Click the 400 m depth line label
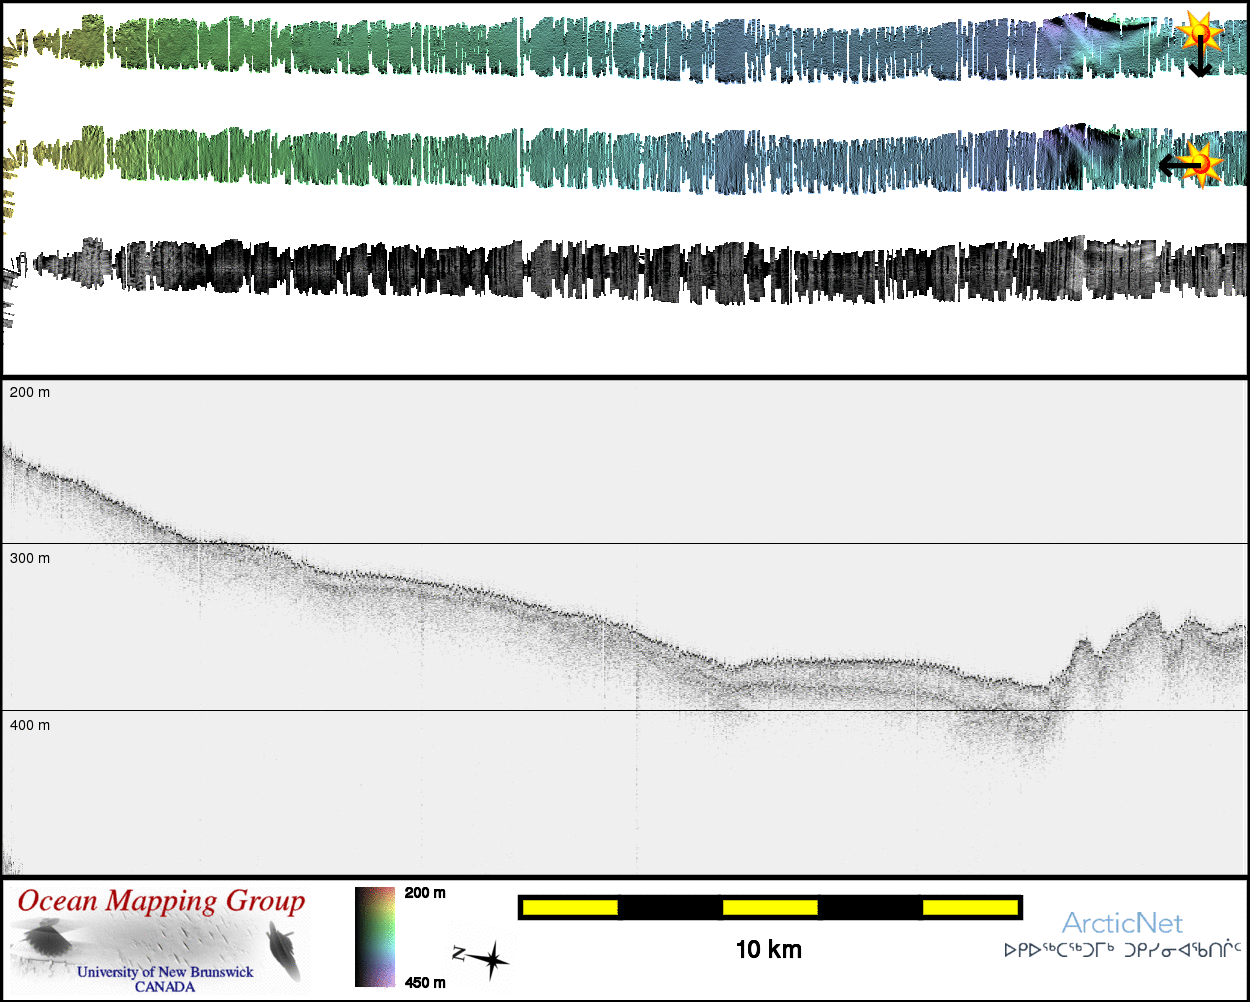The image size is (1250, 1002). pyautogui.click(x=29, y=725)
